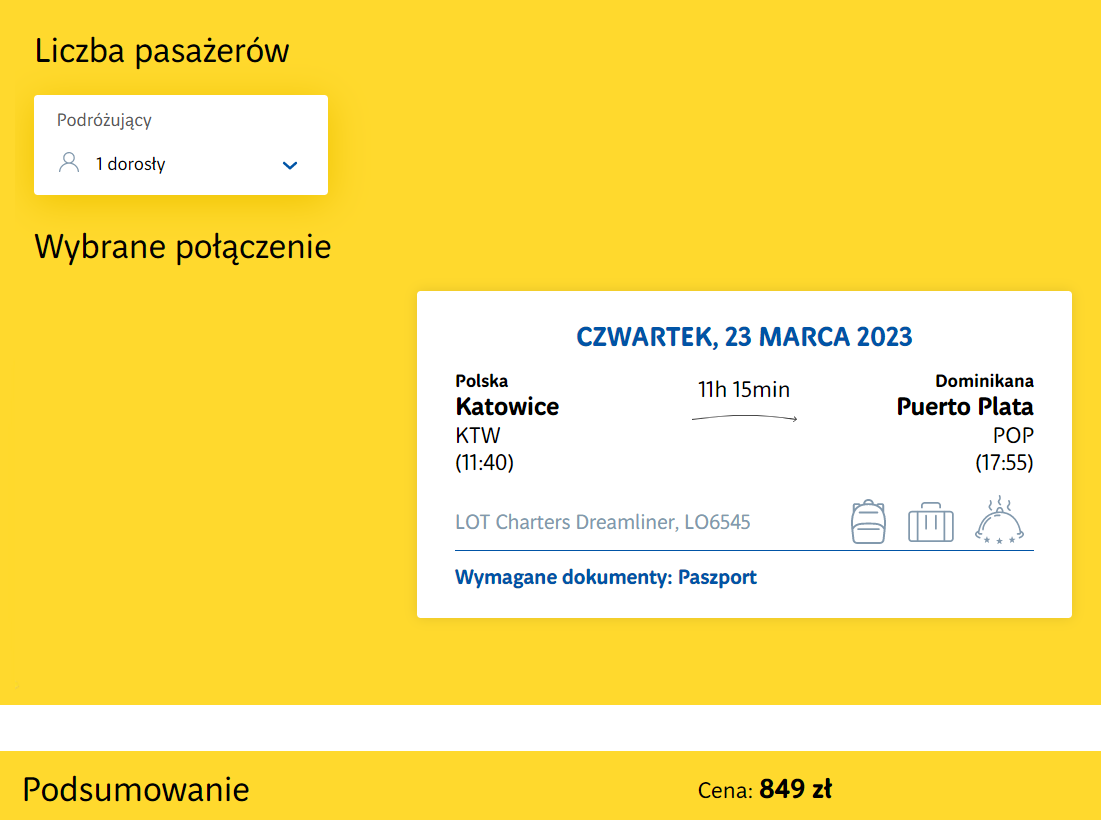The width and height of the screenshot is (1101, 820).
Task: Click the 'Podsumowanie' section heading
Action: 135,790
